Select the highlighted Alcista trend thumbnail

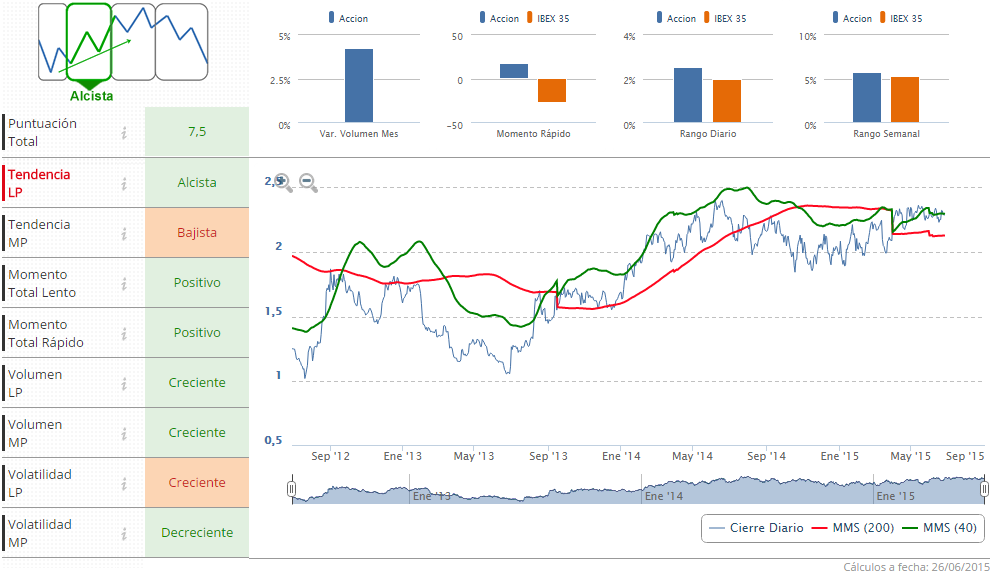89,42
